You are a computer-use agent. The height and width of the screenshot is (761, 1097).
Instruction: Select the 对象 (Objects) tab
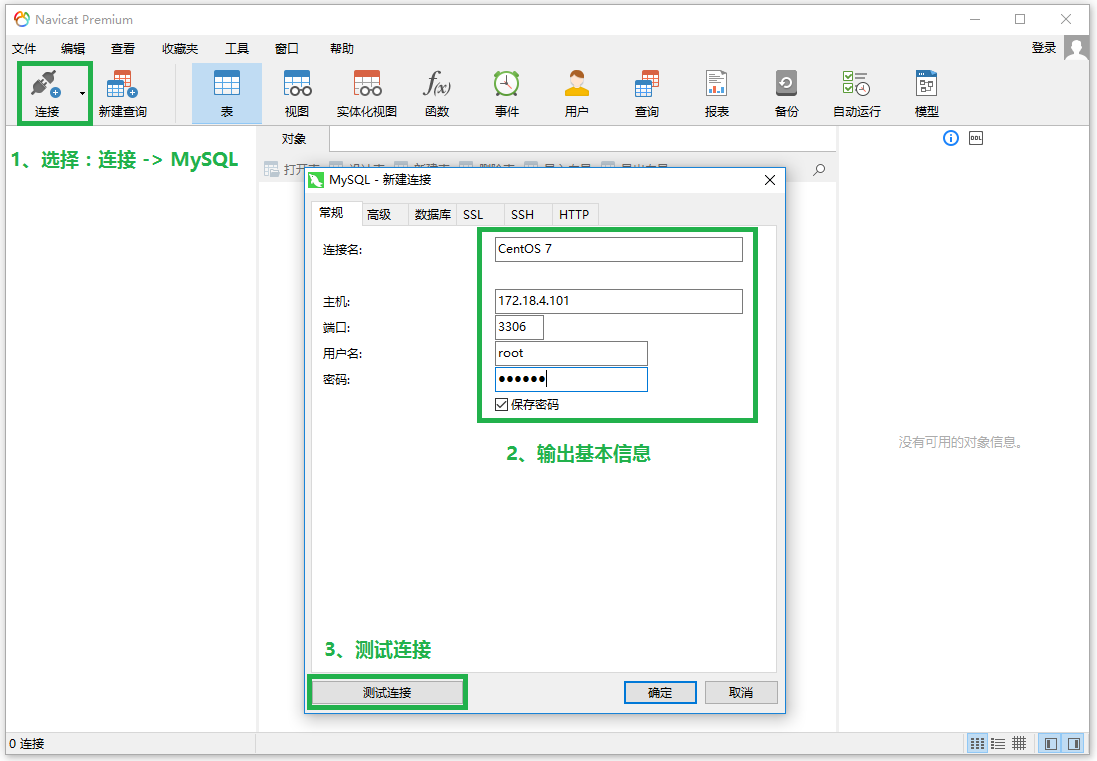tap(294, 138)
